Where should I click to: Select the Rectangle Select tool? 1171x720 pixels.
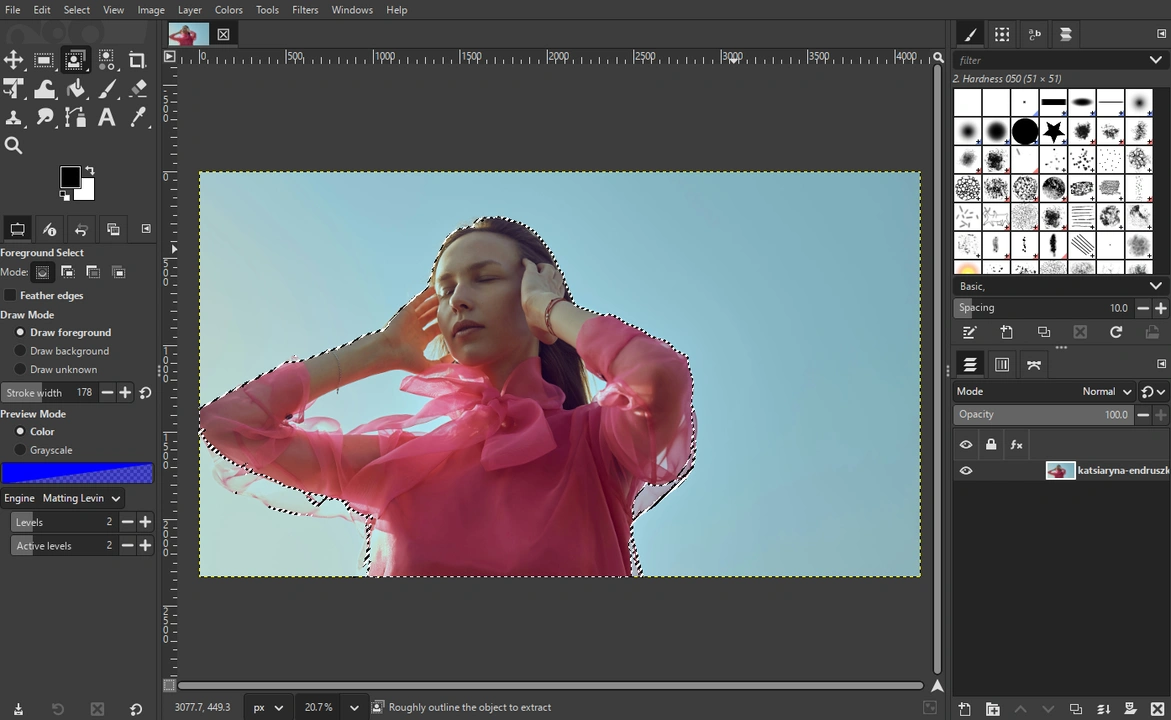click(44, 60)
